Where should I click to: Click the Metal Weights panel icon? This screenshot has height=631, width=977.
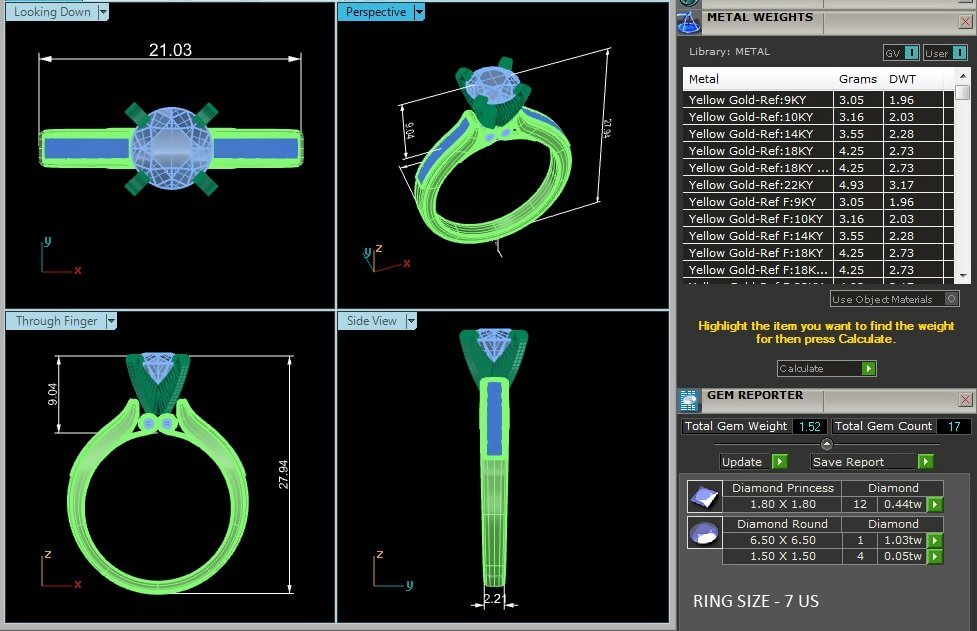point(689,19)
